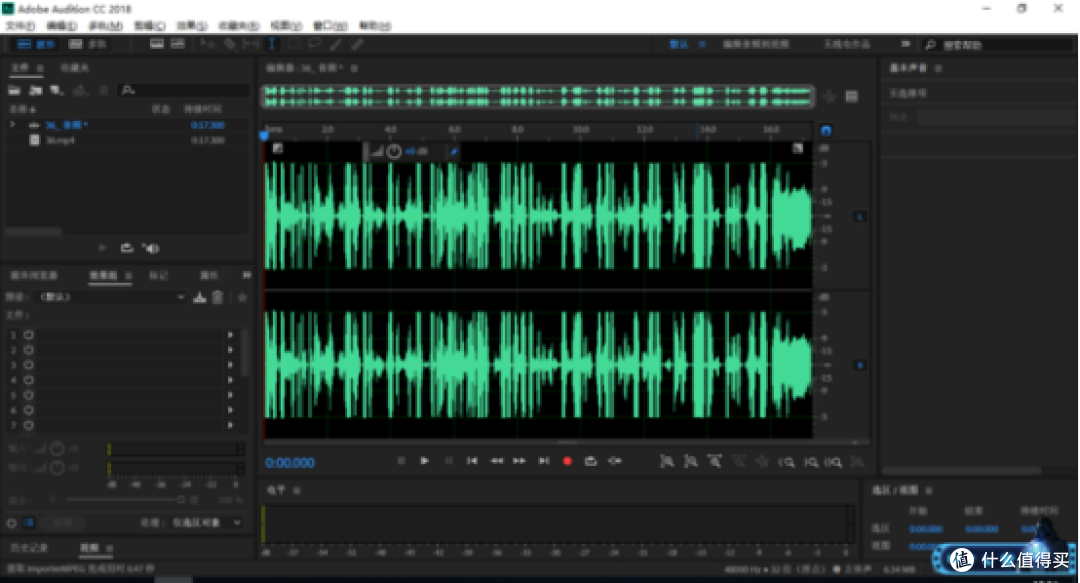Switch to the Multitrack (多轨) editor view
Viewport: 1080px width, 583px height.
(87, 44)
